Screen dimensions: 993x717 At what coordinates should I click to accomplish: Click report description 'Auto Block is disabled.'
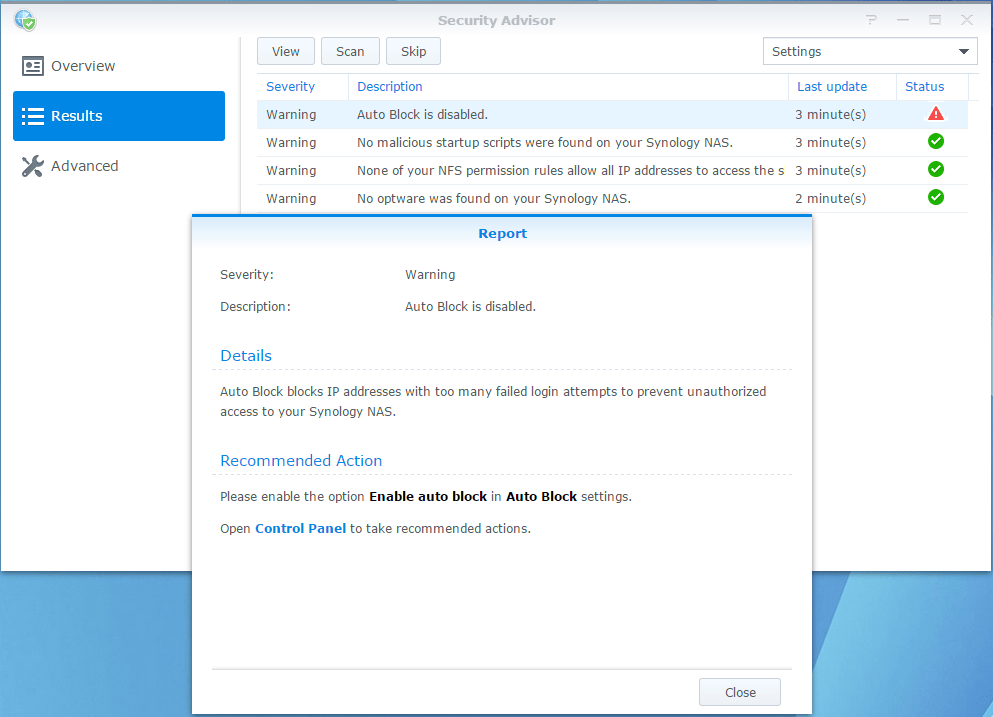tap(470, 307)
